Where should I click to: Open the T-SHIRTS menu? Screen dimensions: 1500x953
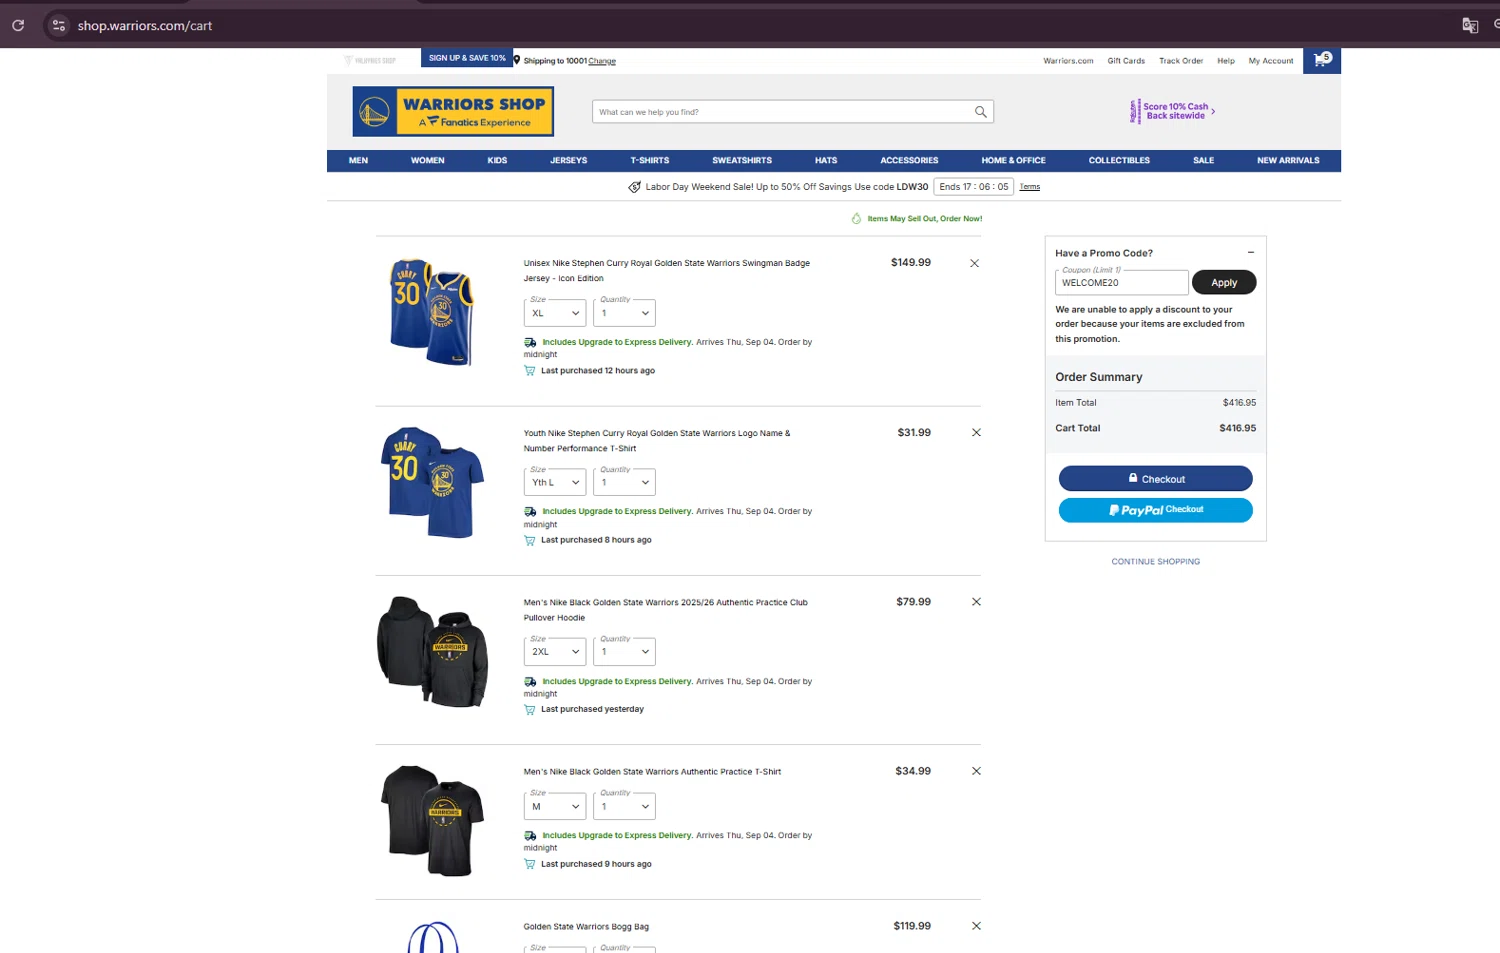(x=650, y=160)
